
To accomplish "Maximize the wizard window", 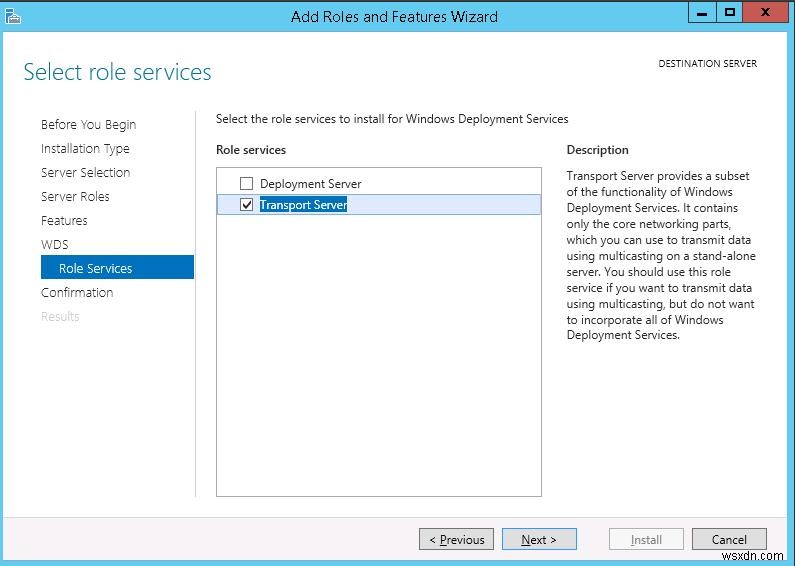I will click(x=730, y=13).
